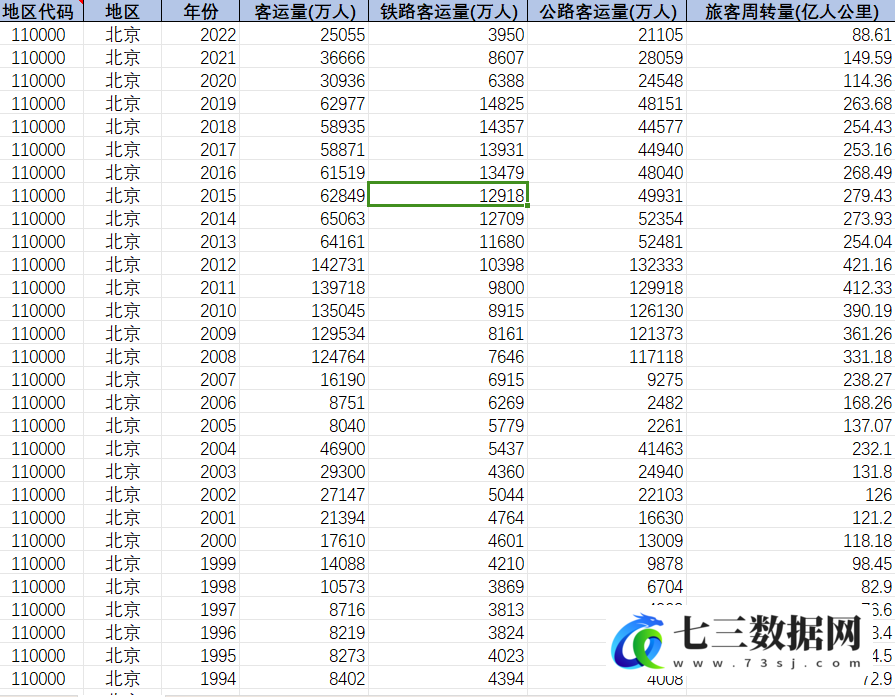895x697 pixels.
Task: Click the 2011 year cell
Action: (200, 287)
